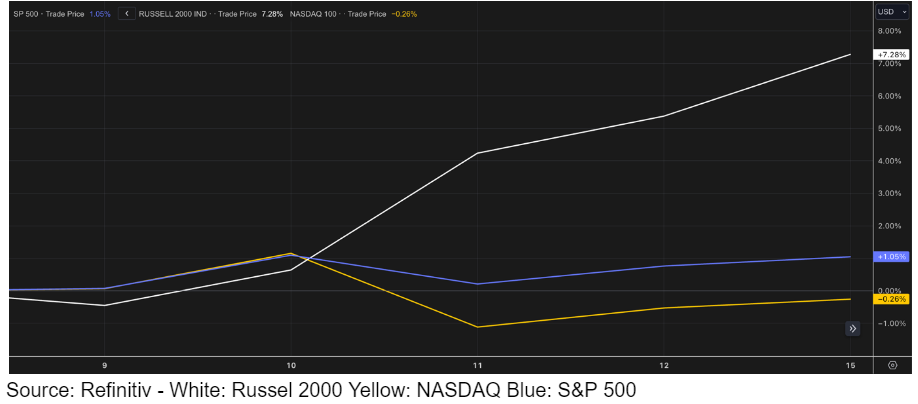Click date 12 on the time axis
Viewport: 918px width, 404px height.
click(x=664, y=366)
